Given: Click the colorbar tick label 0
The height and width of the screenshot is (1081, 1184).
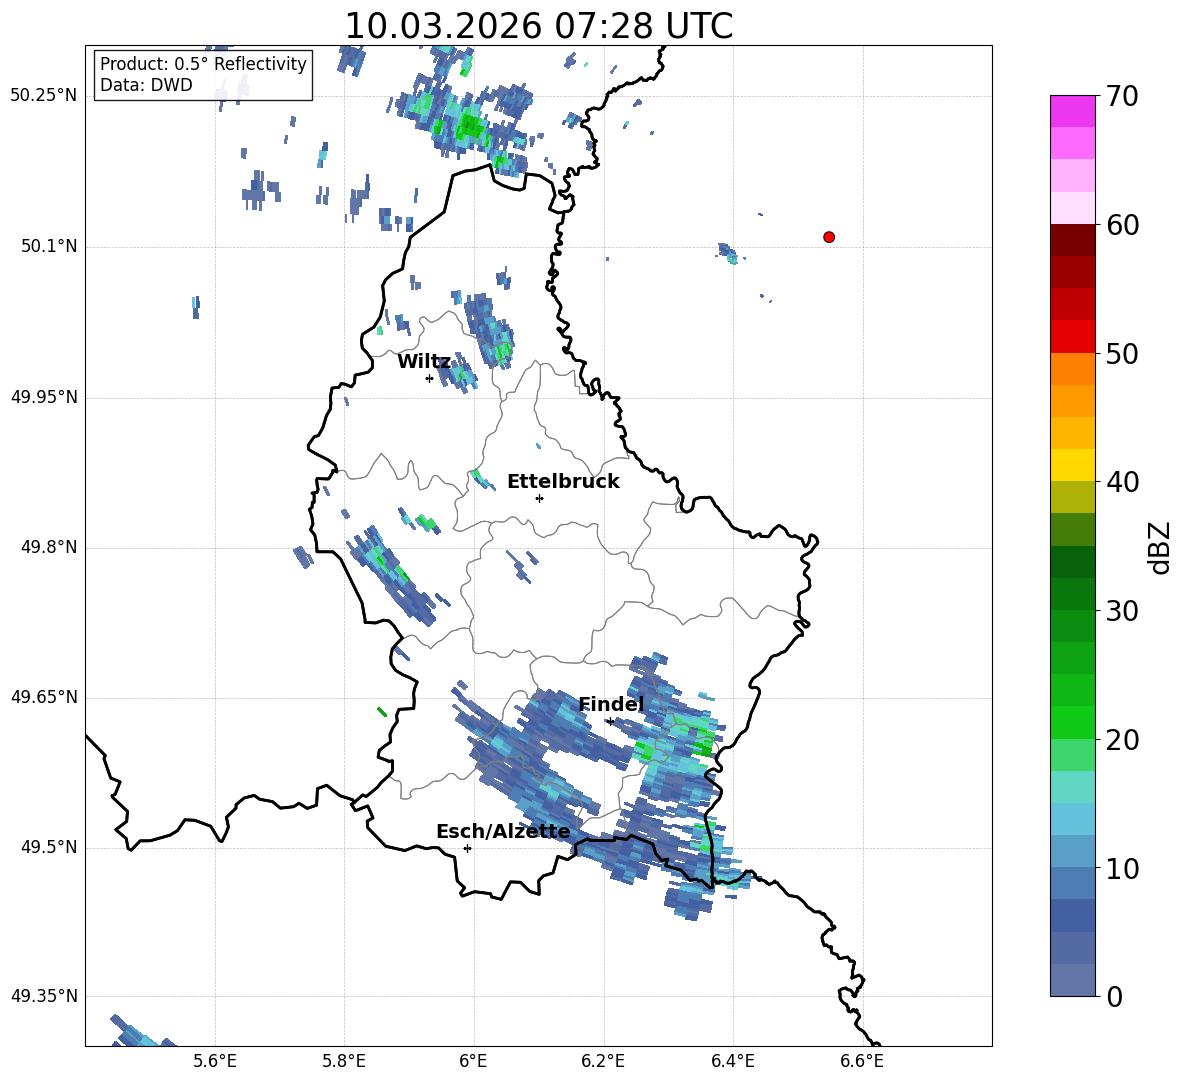Looking at the screenshot, I should tap(1114, 997).
